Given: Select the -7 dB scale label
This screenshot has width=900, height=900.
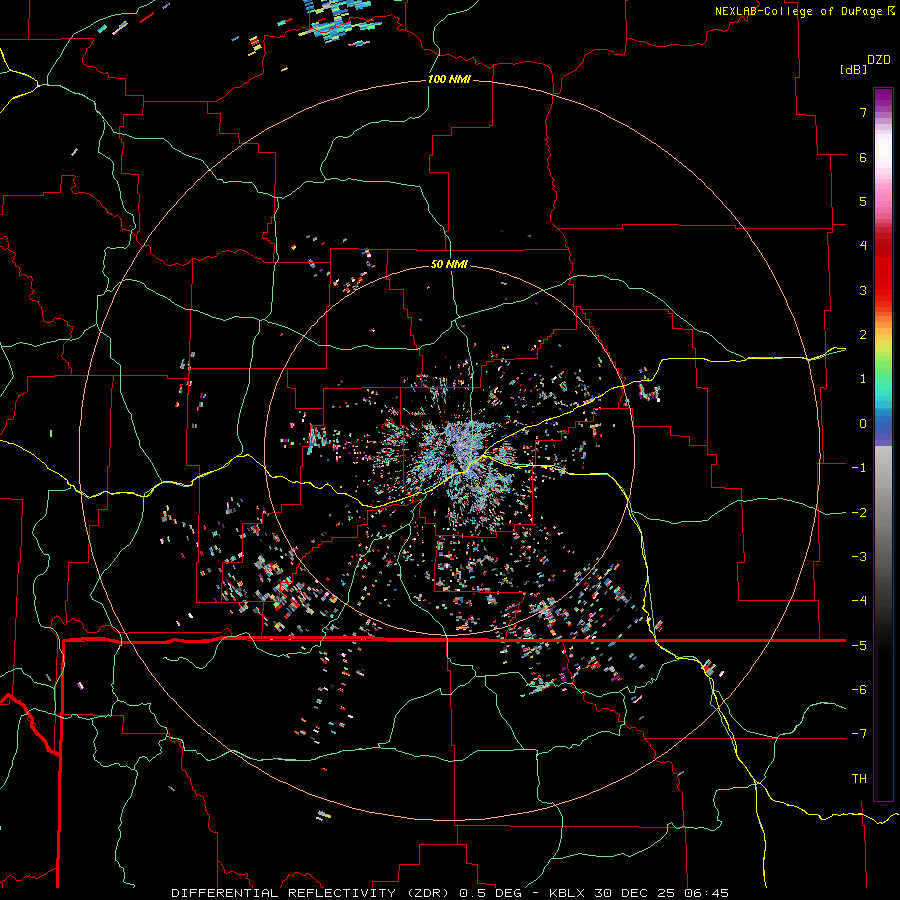Looking at the screenshot, I should [x=859, y=734].
